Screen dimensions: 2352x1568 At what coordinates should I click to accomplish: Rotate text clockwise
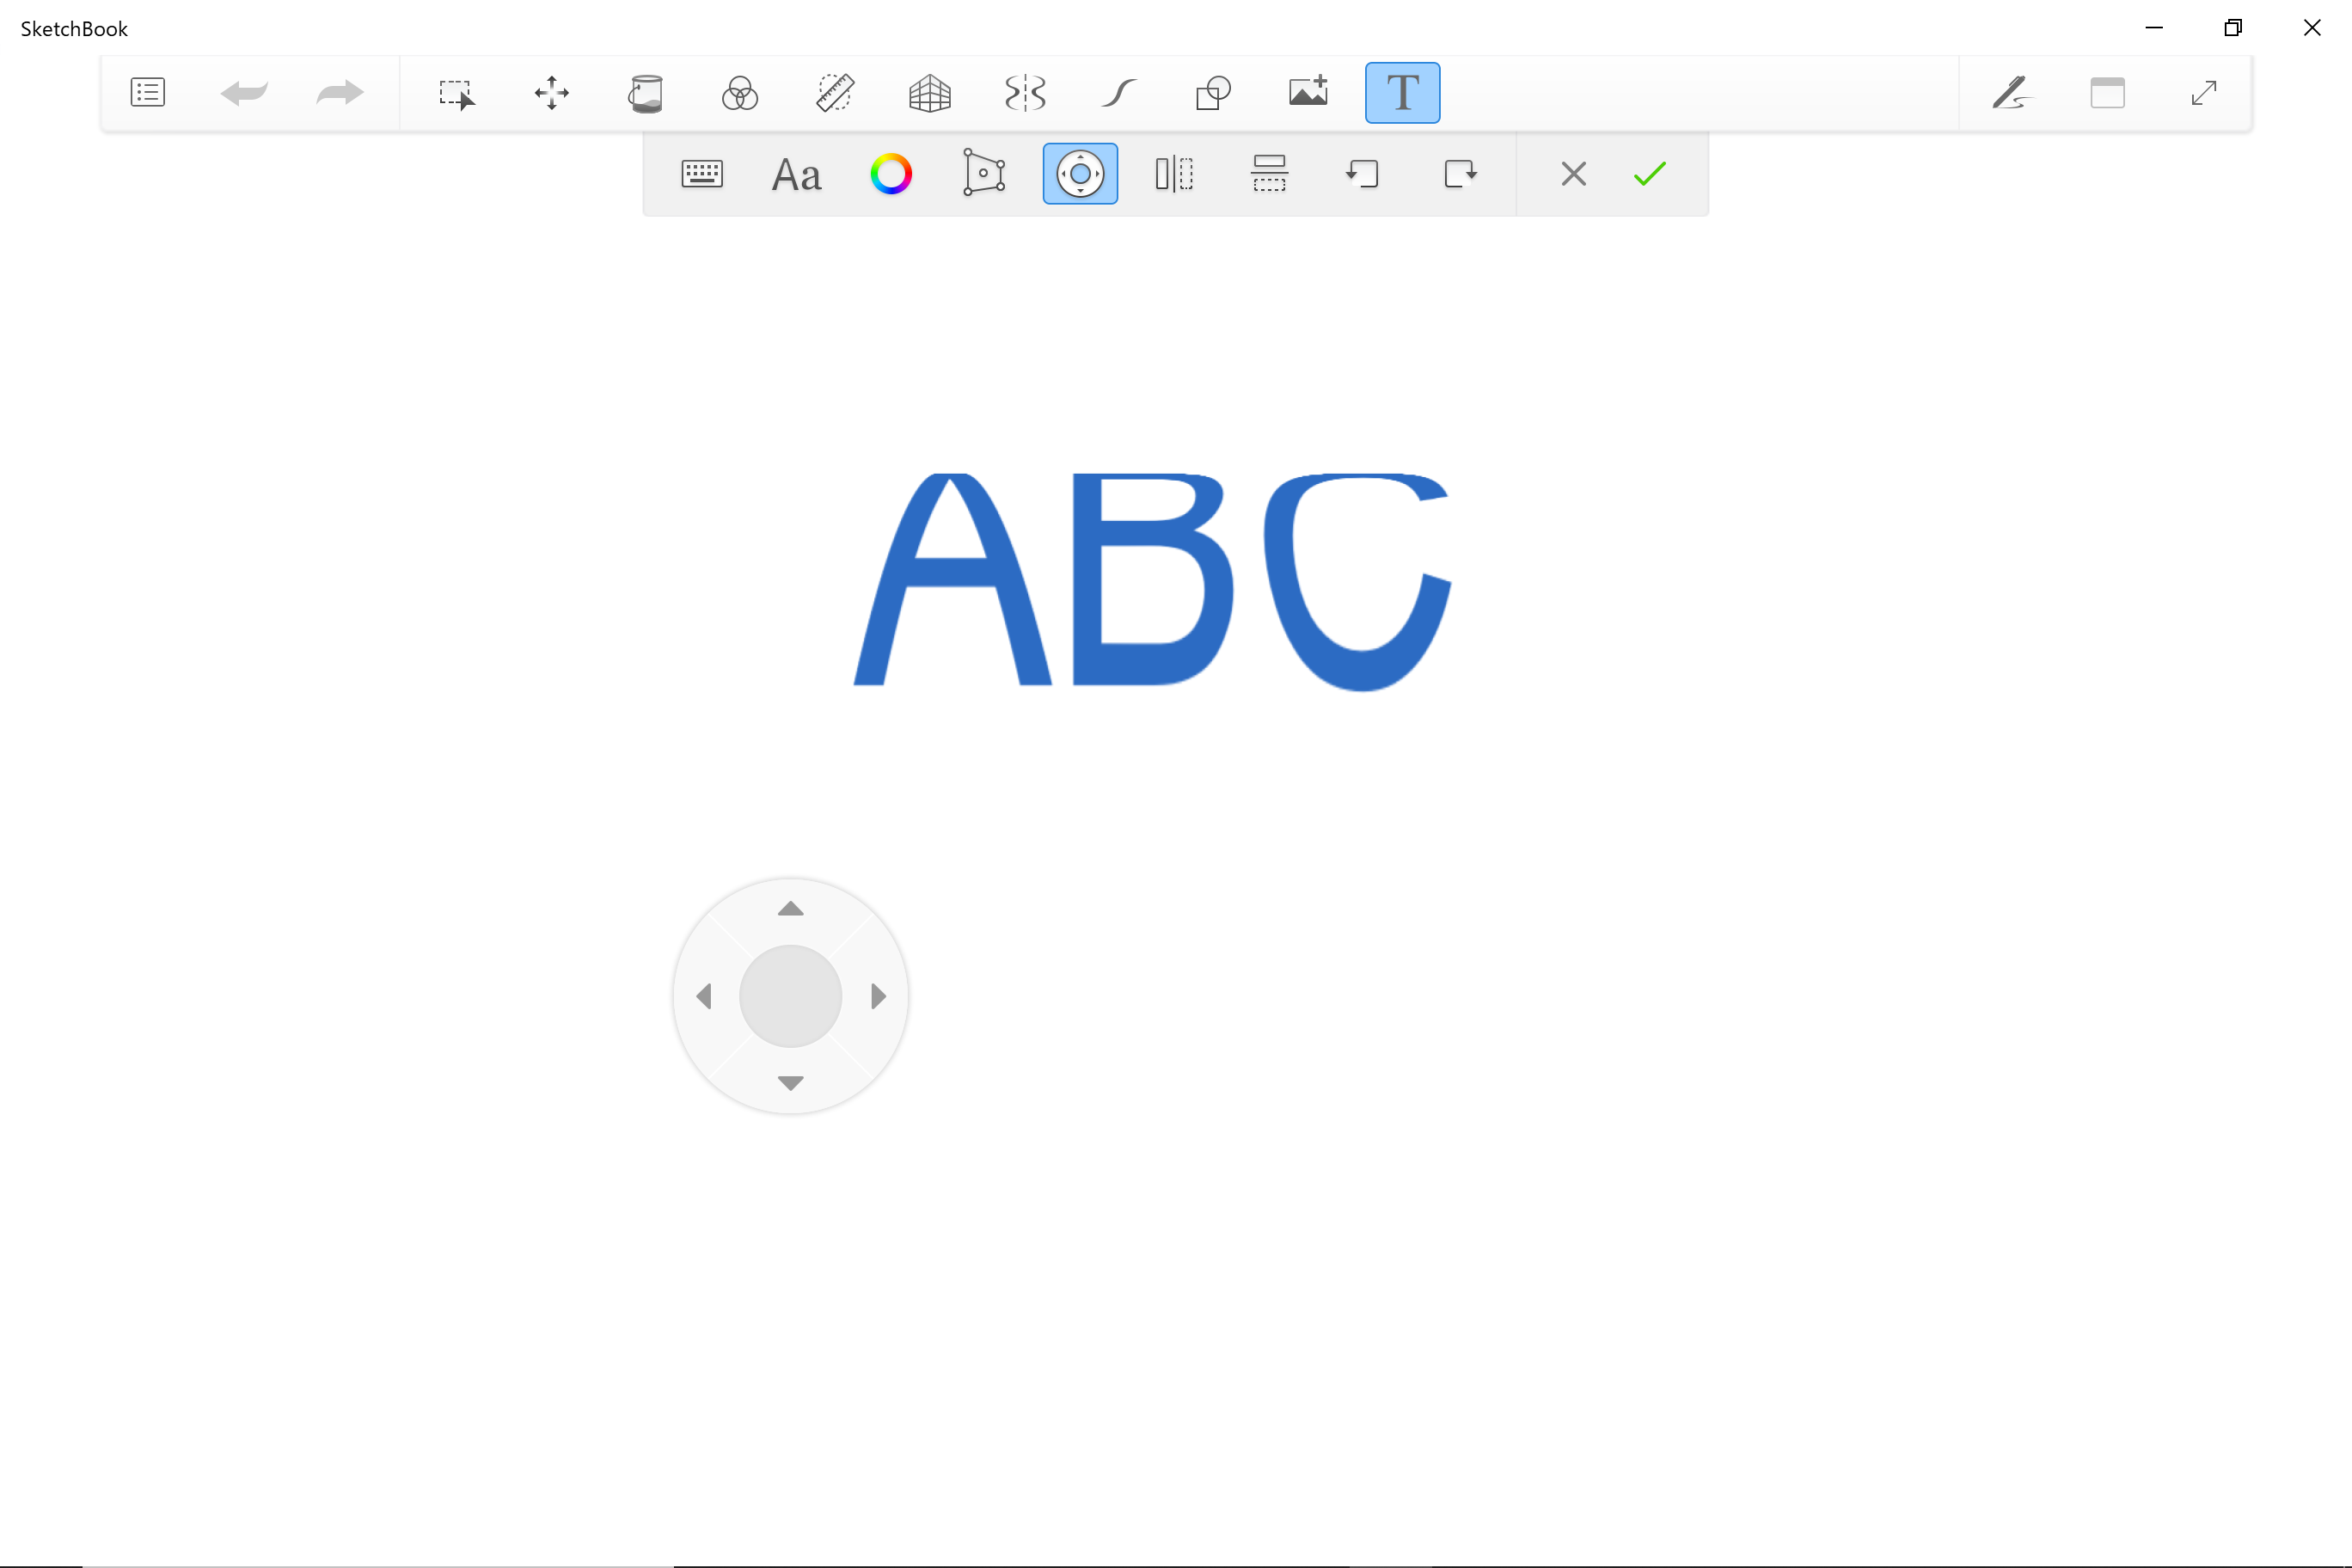tap(1460, 174)
